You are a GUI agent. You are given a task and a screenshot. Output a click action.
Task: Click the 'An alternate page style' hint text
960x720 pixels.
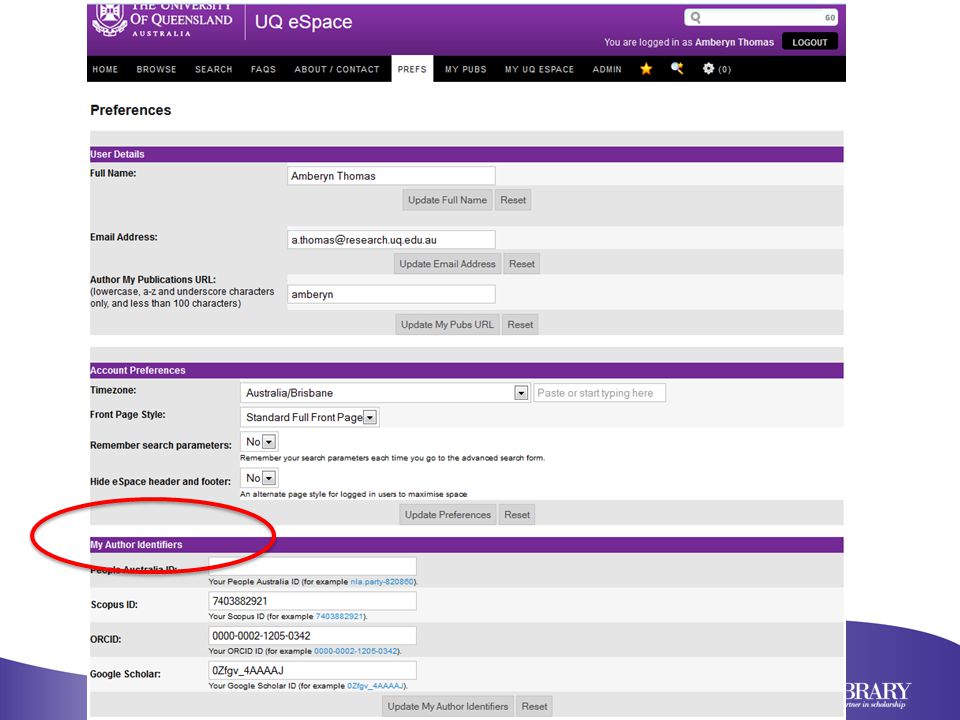click(x=353, y=494)
